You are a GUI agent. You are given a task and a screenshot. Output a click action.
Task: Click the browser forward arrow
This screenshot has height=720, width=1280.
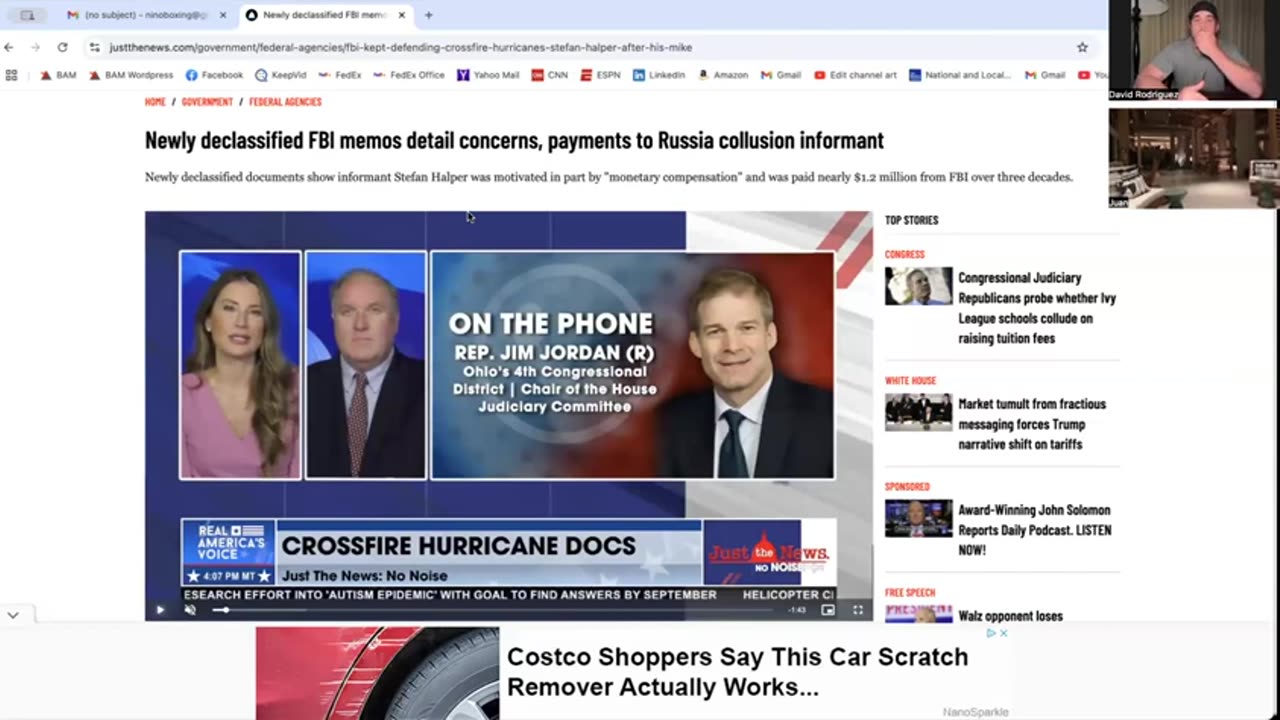click(35, 47)
